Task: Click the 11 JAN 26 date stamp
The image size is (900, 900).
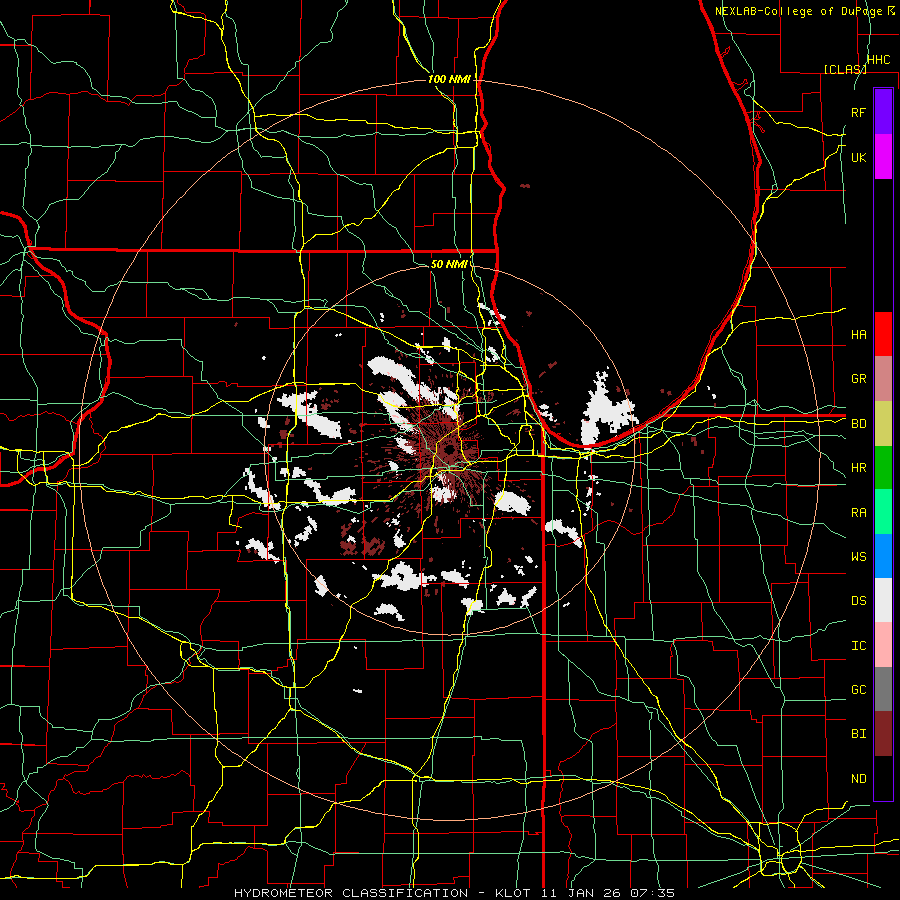Action: (x=581, y=893)
